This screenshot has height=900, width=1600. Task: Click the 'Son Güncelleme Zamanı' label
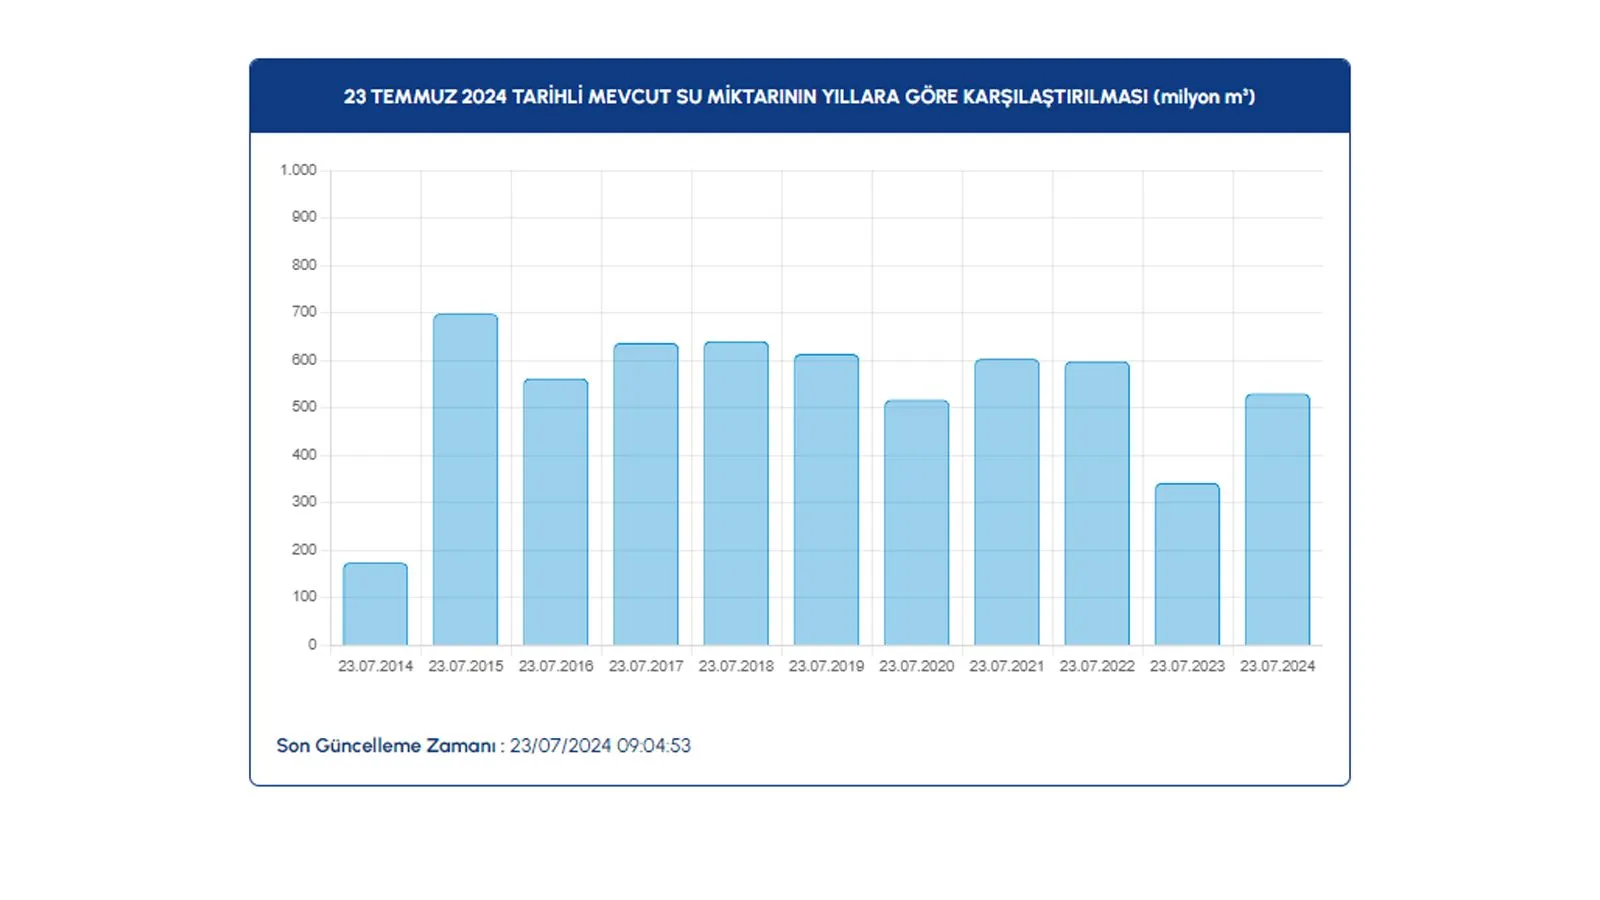tap(386, 746)
